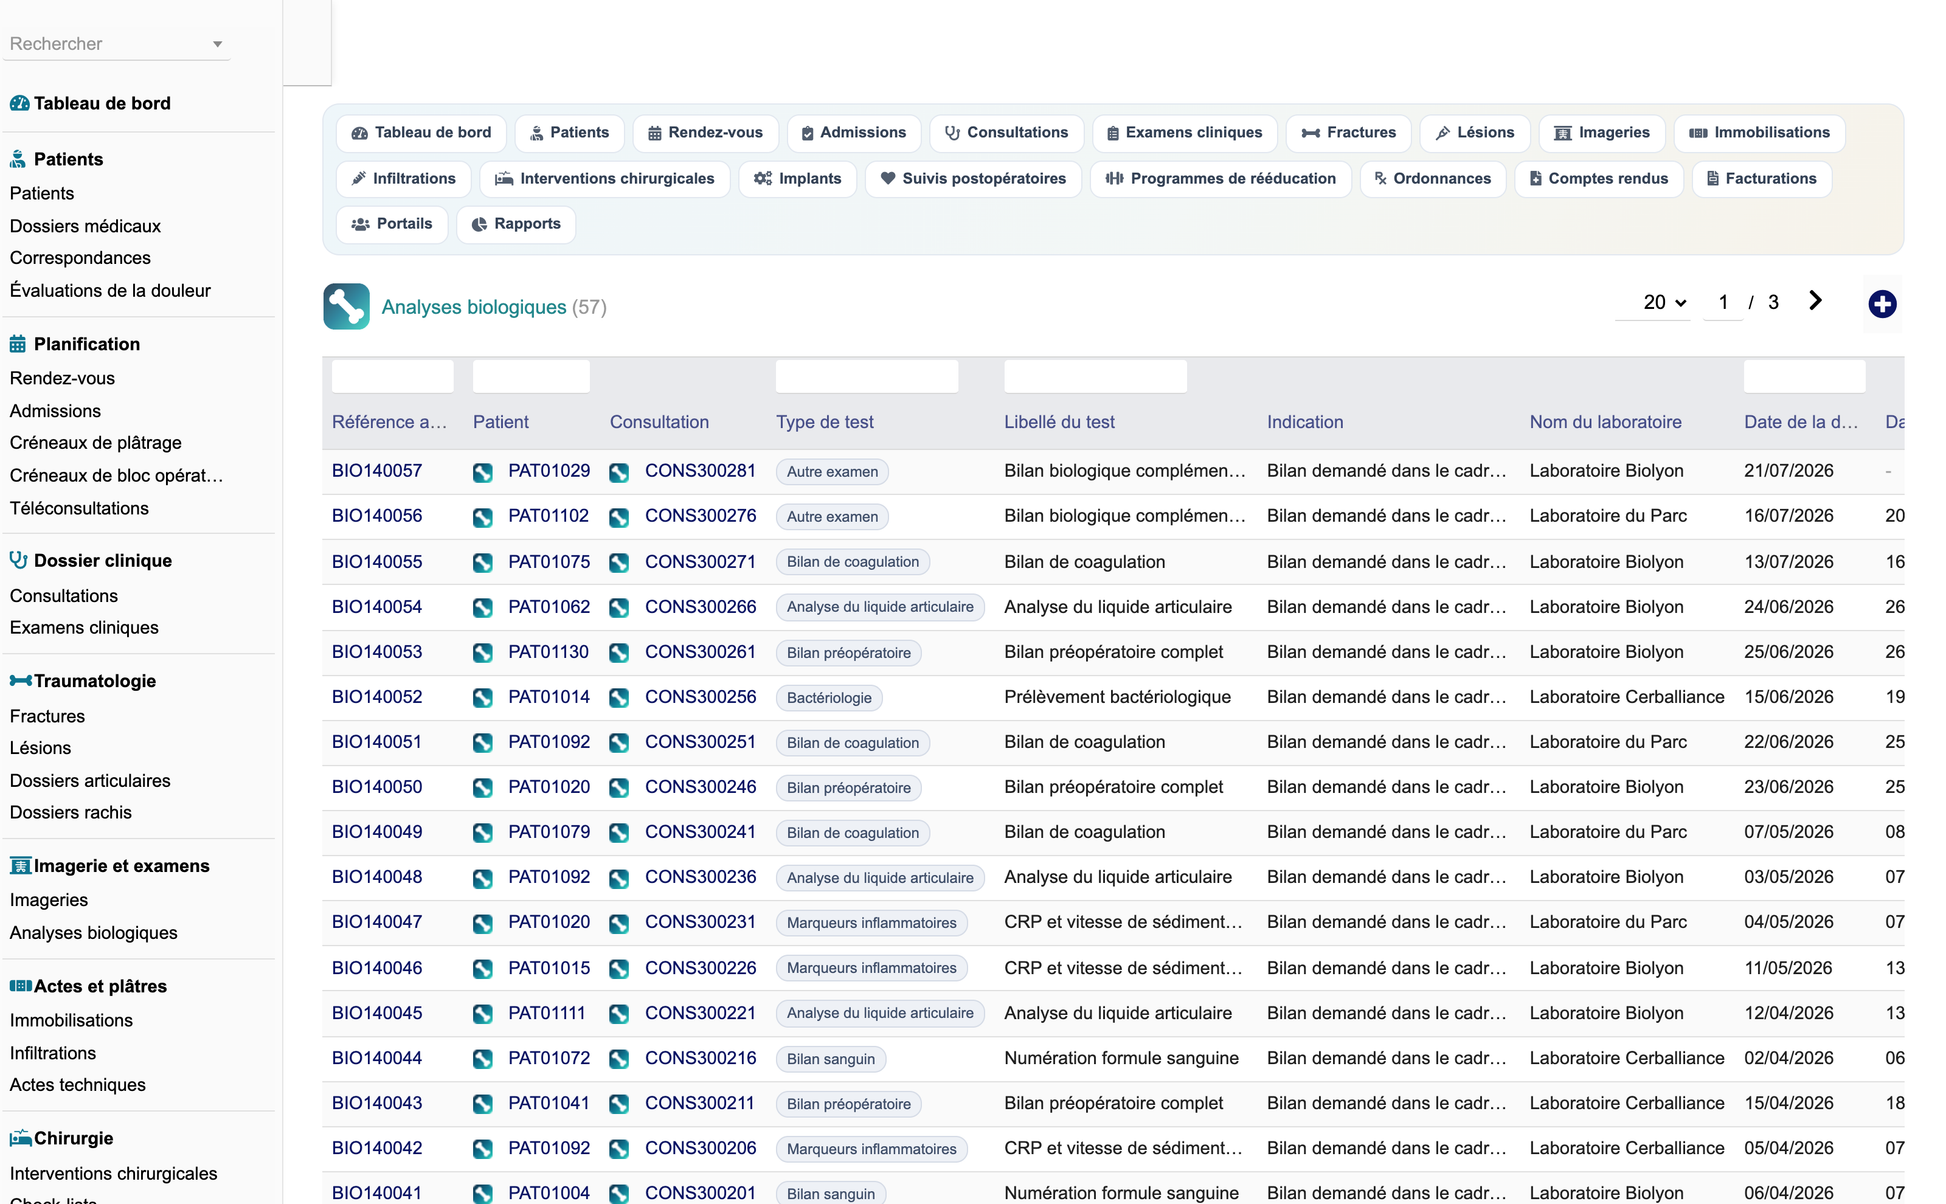Image resolution: width=1946 pixels, height=1204 pixels.
Task: Open the Rechercher dropdown
Action: (116, 44)
